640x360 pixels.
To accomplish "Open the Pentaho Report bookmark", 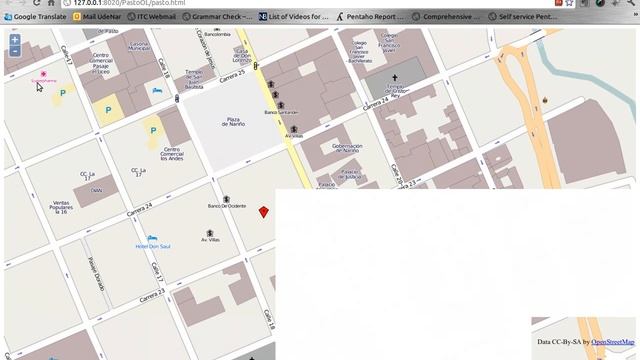I will pyautogui.click(x=369, y=17).
